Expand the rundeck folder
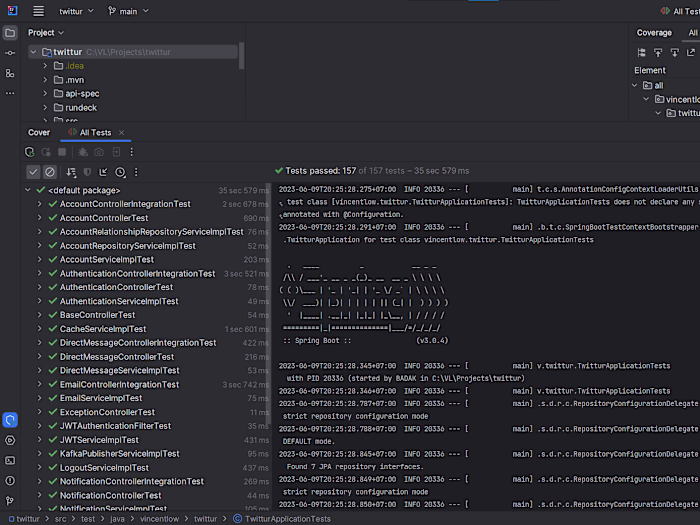Image resolution: width=700 pixels, height=525 pixels. [45, 108]
